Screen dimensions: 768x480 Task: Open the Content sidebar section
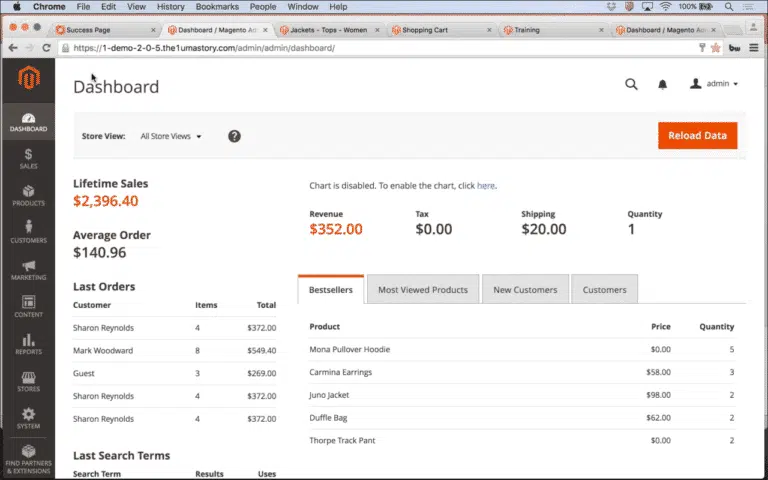point(28,306)
